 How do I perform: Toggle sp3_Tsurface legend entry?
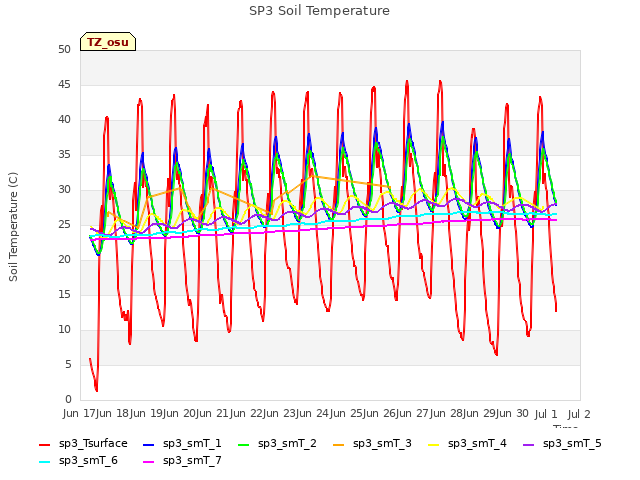pyautogui.click(x=83, y=443)
